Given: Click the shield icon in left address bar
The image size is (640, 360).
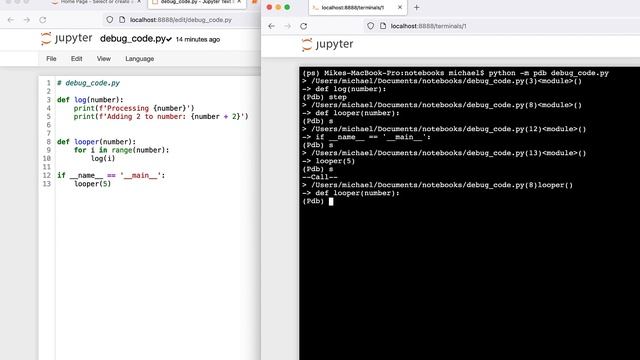Looking at the screenshot, I should [109, 20].
